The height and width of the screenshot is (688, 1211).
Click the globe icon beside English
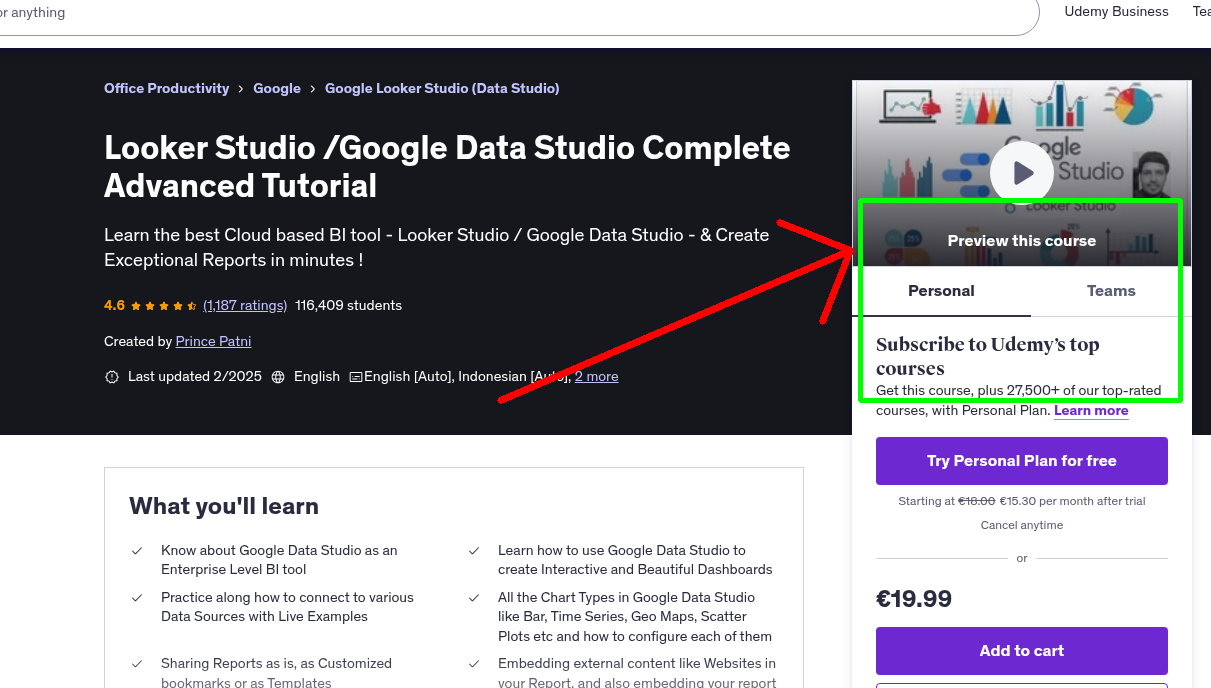click(x=276, y=377)
